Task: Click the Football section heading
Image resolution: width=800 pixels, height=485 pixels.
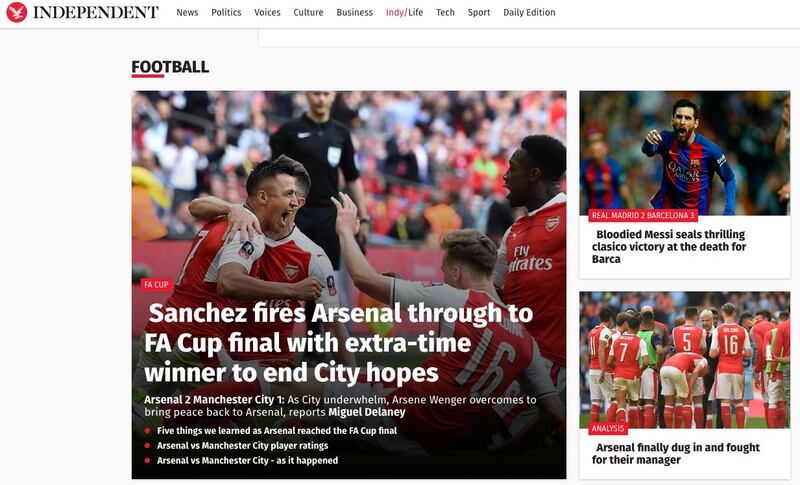Action: click(170, 67)
